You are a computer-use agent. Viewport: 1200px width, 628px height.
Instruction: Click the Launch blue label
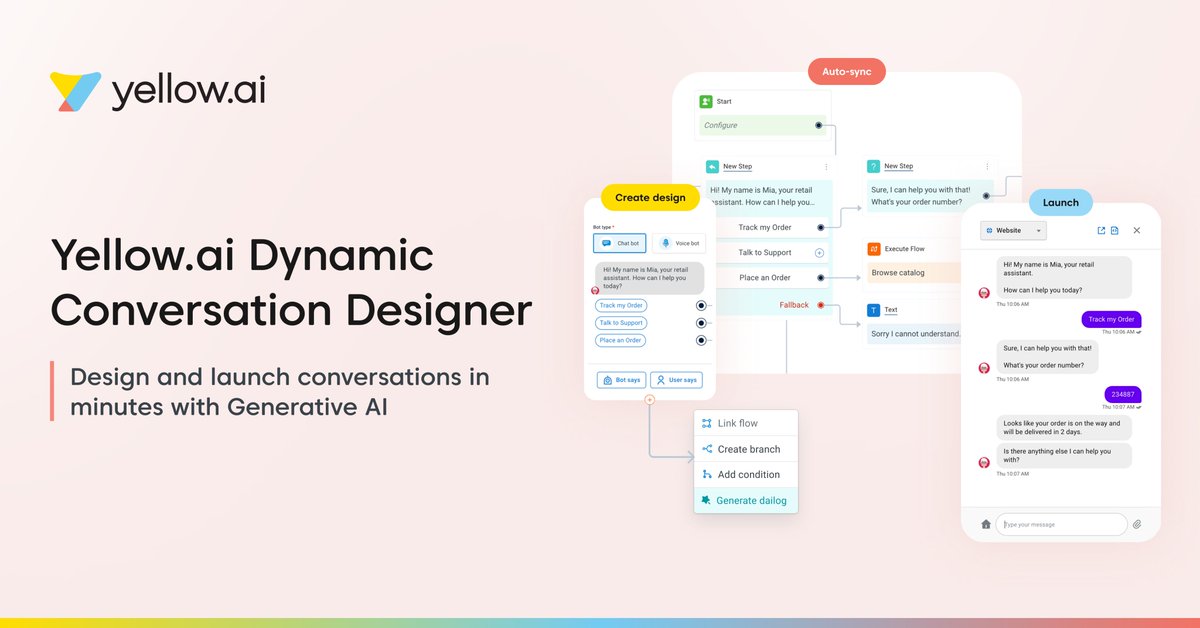(1061, 202)
